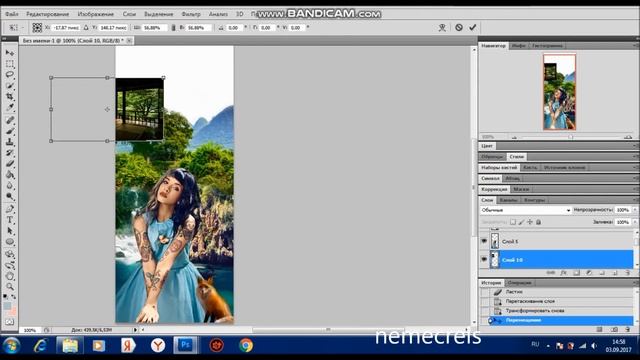Toggle lock transparent pixels in Layers
640x360 pixels.
tap(513, 222)
